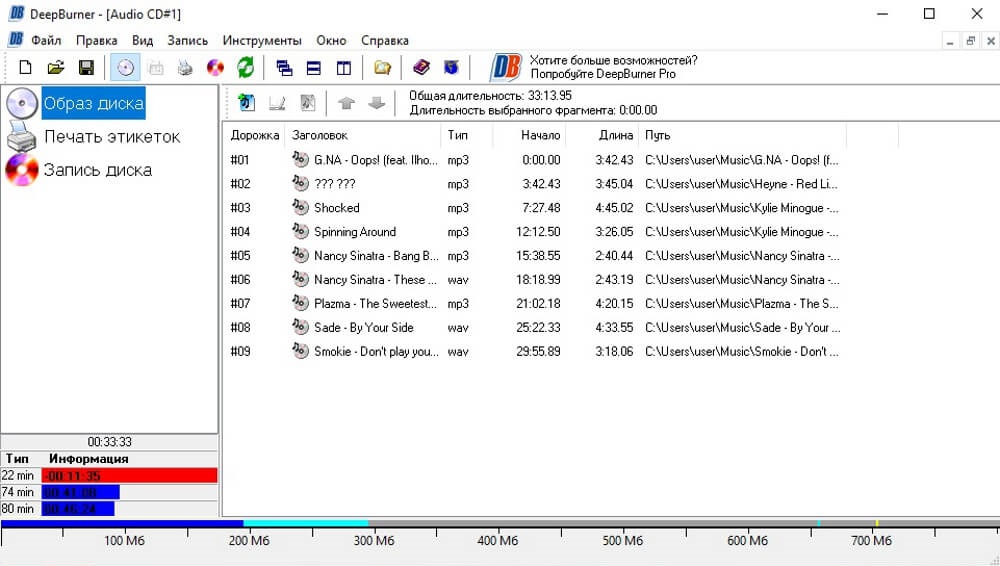Sort by the Путь column header
This screenshot has width=1000, height=566.
pyautogui.click(x=742, y=135)
